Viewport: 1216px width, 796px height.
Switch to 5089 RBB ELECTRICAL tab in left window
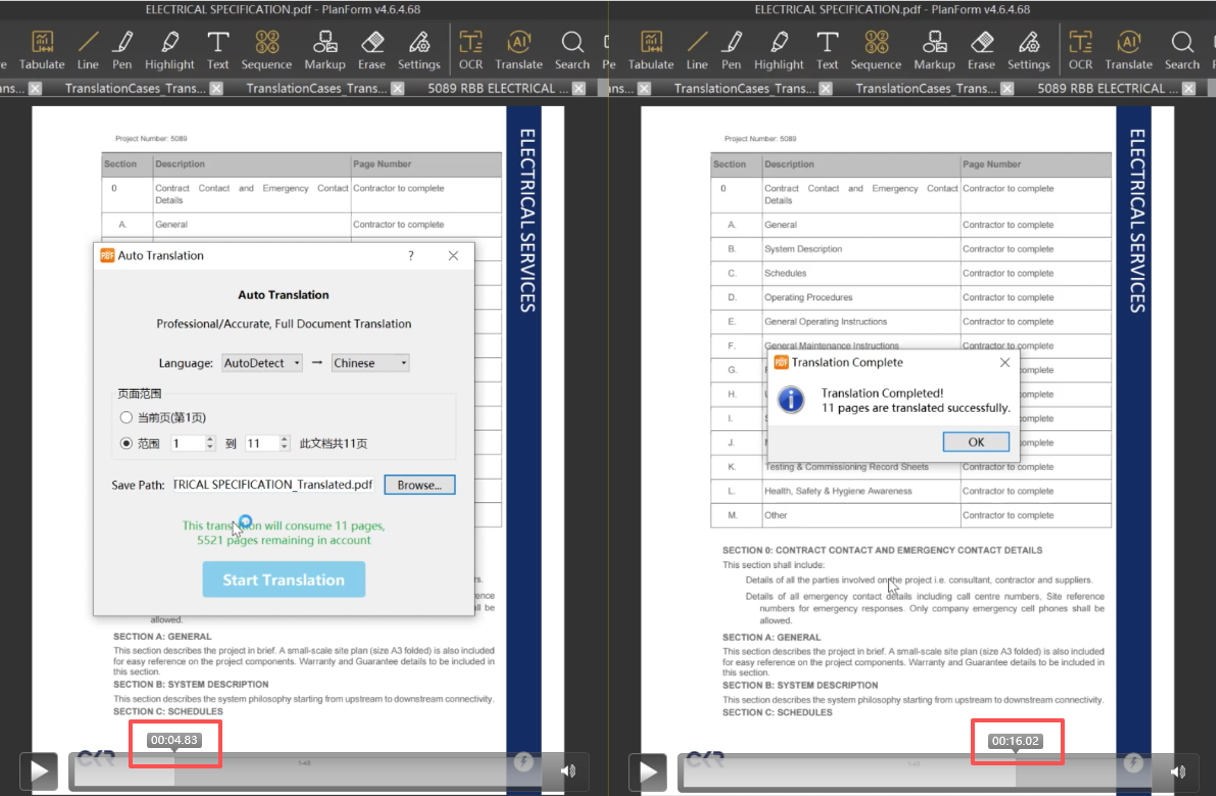491,88
